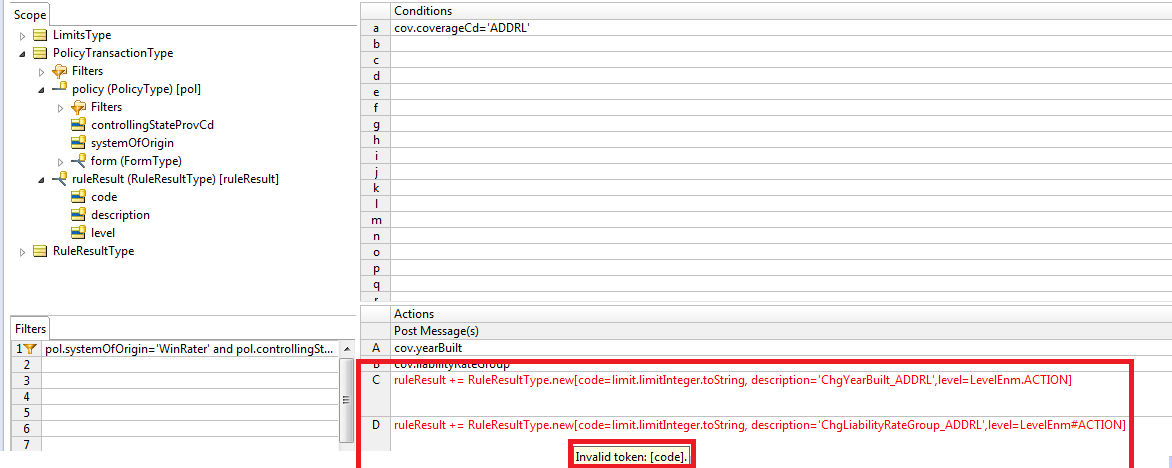The image size is (1172, 468).
Task: Select the Filters tab
Action: [x=31, y=328]
